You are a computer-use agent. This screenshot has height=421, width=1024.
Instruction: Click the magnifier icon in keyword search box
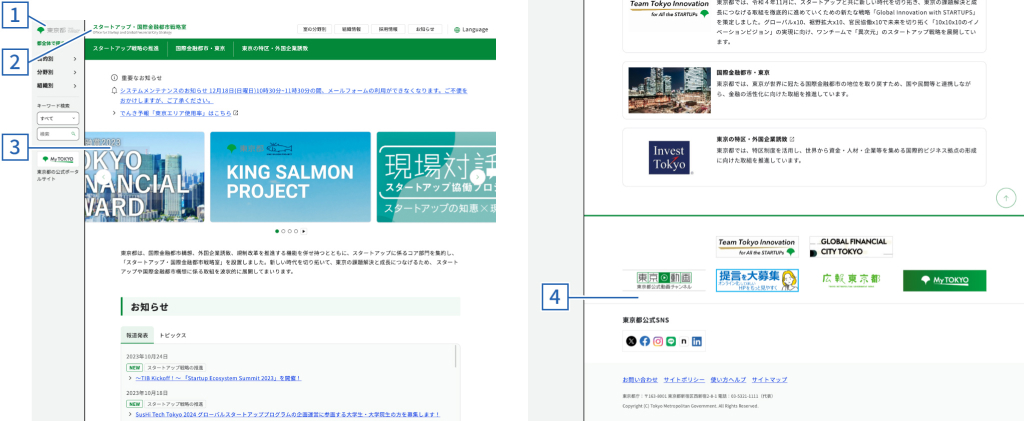[73, 133]
